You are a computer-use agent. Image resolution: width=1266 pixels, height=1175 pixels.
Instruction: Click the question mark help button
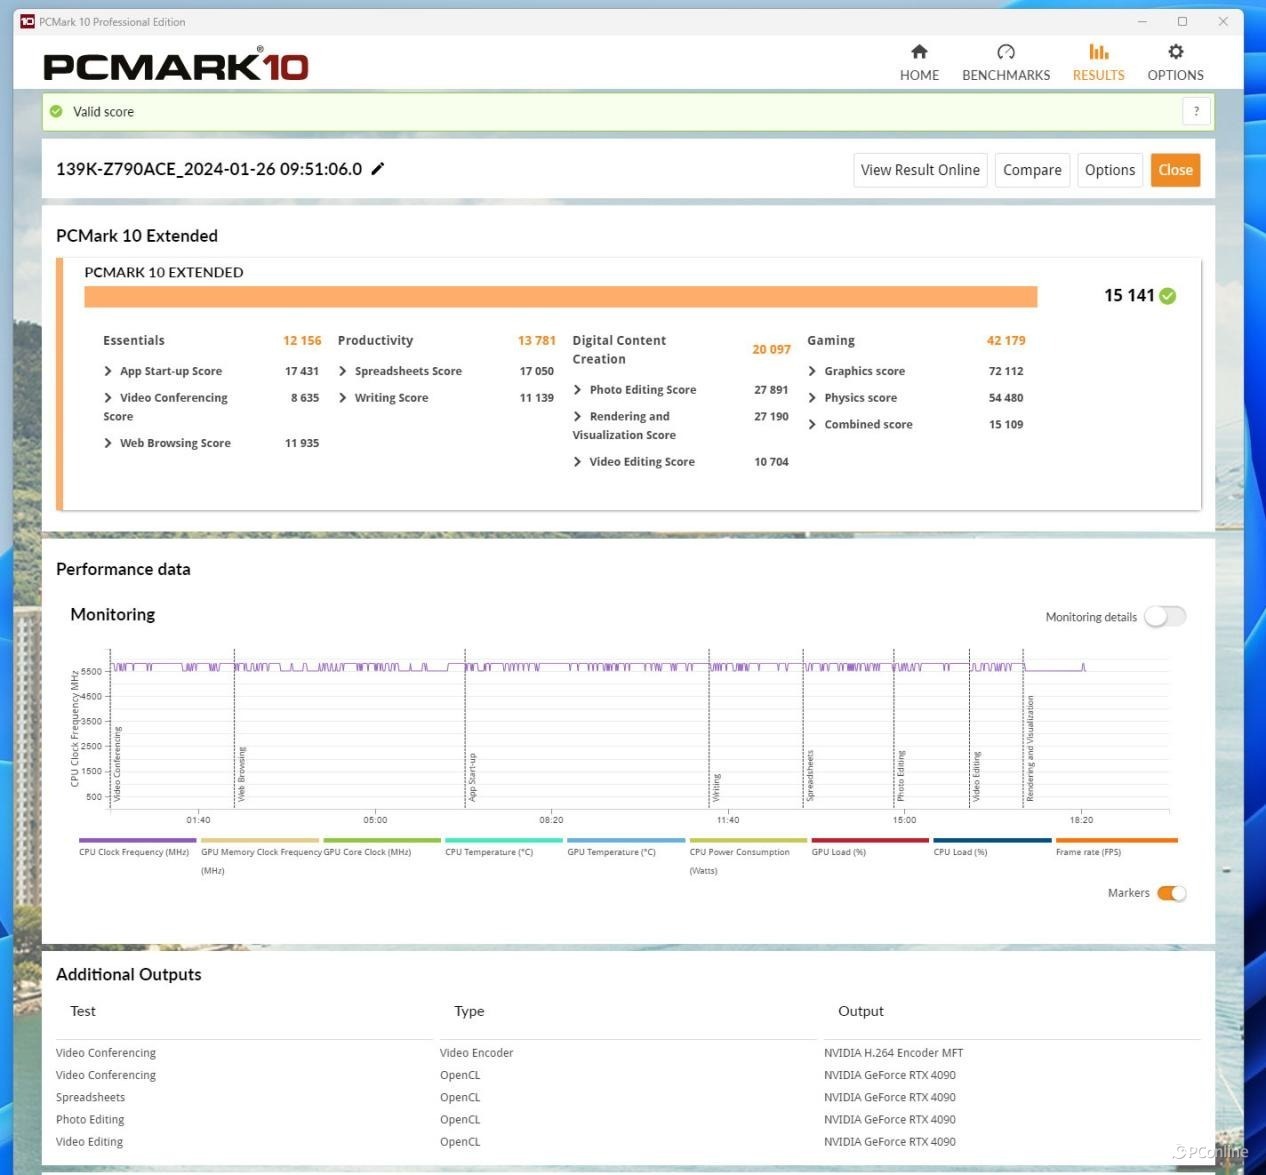[1196, 111]
